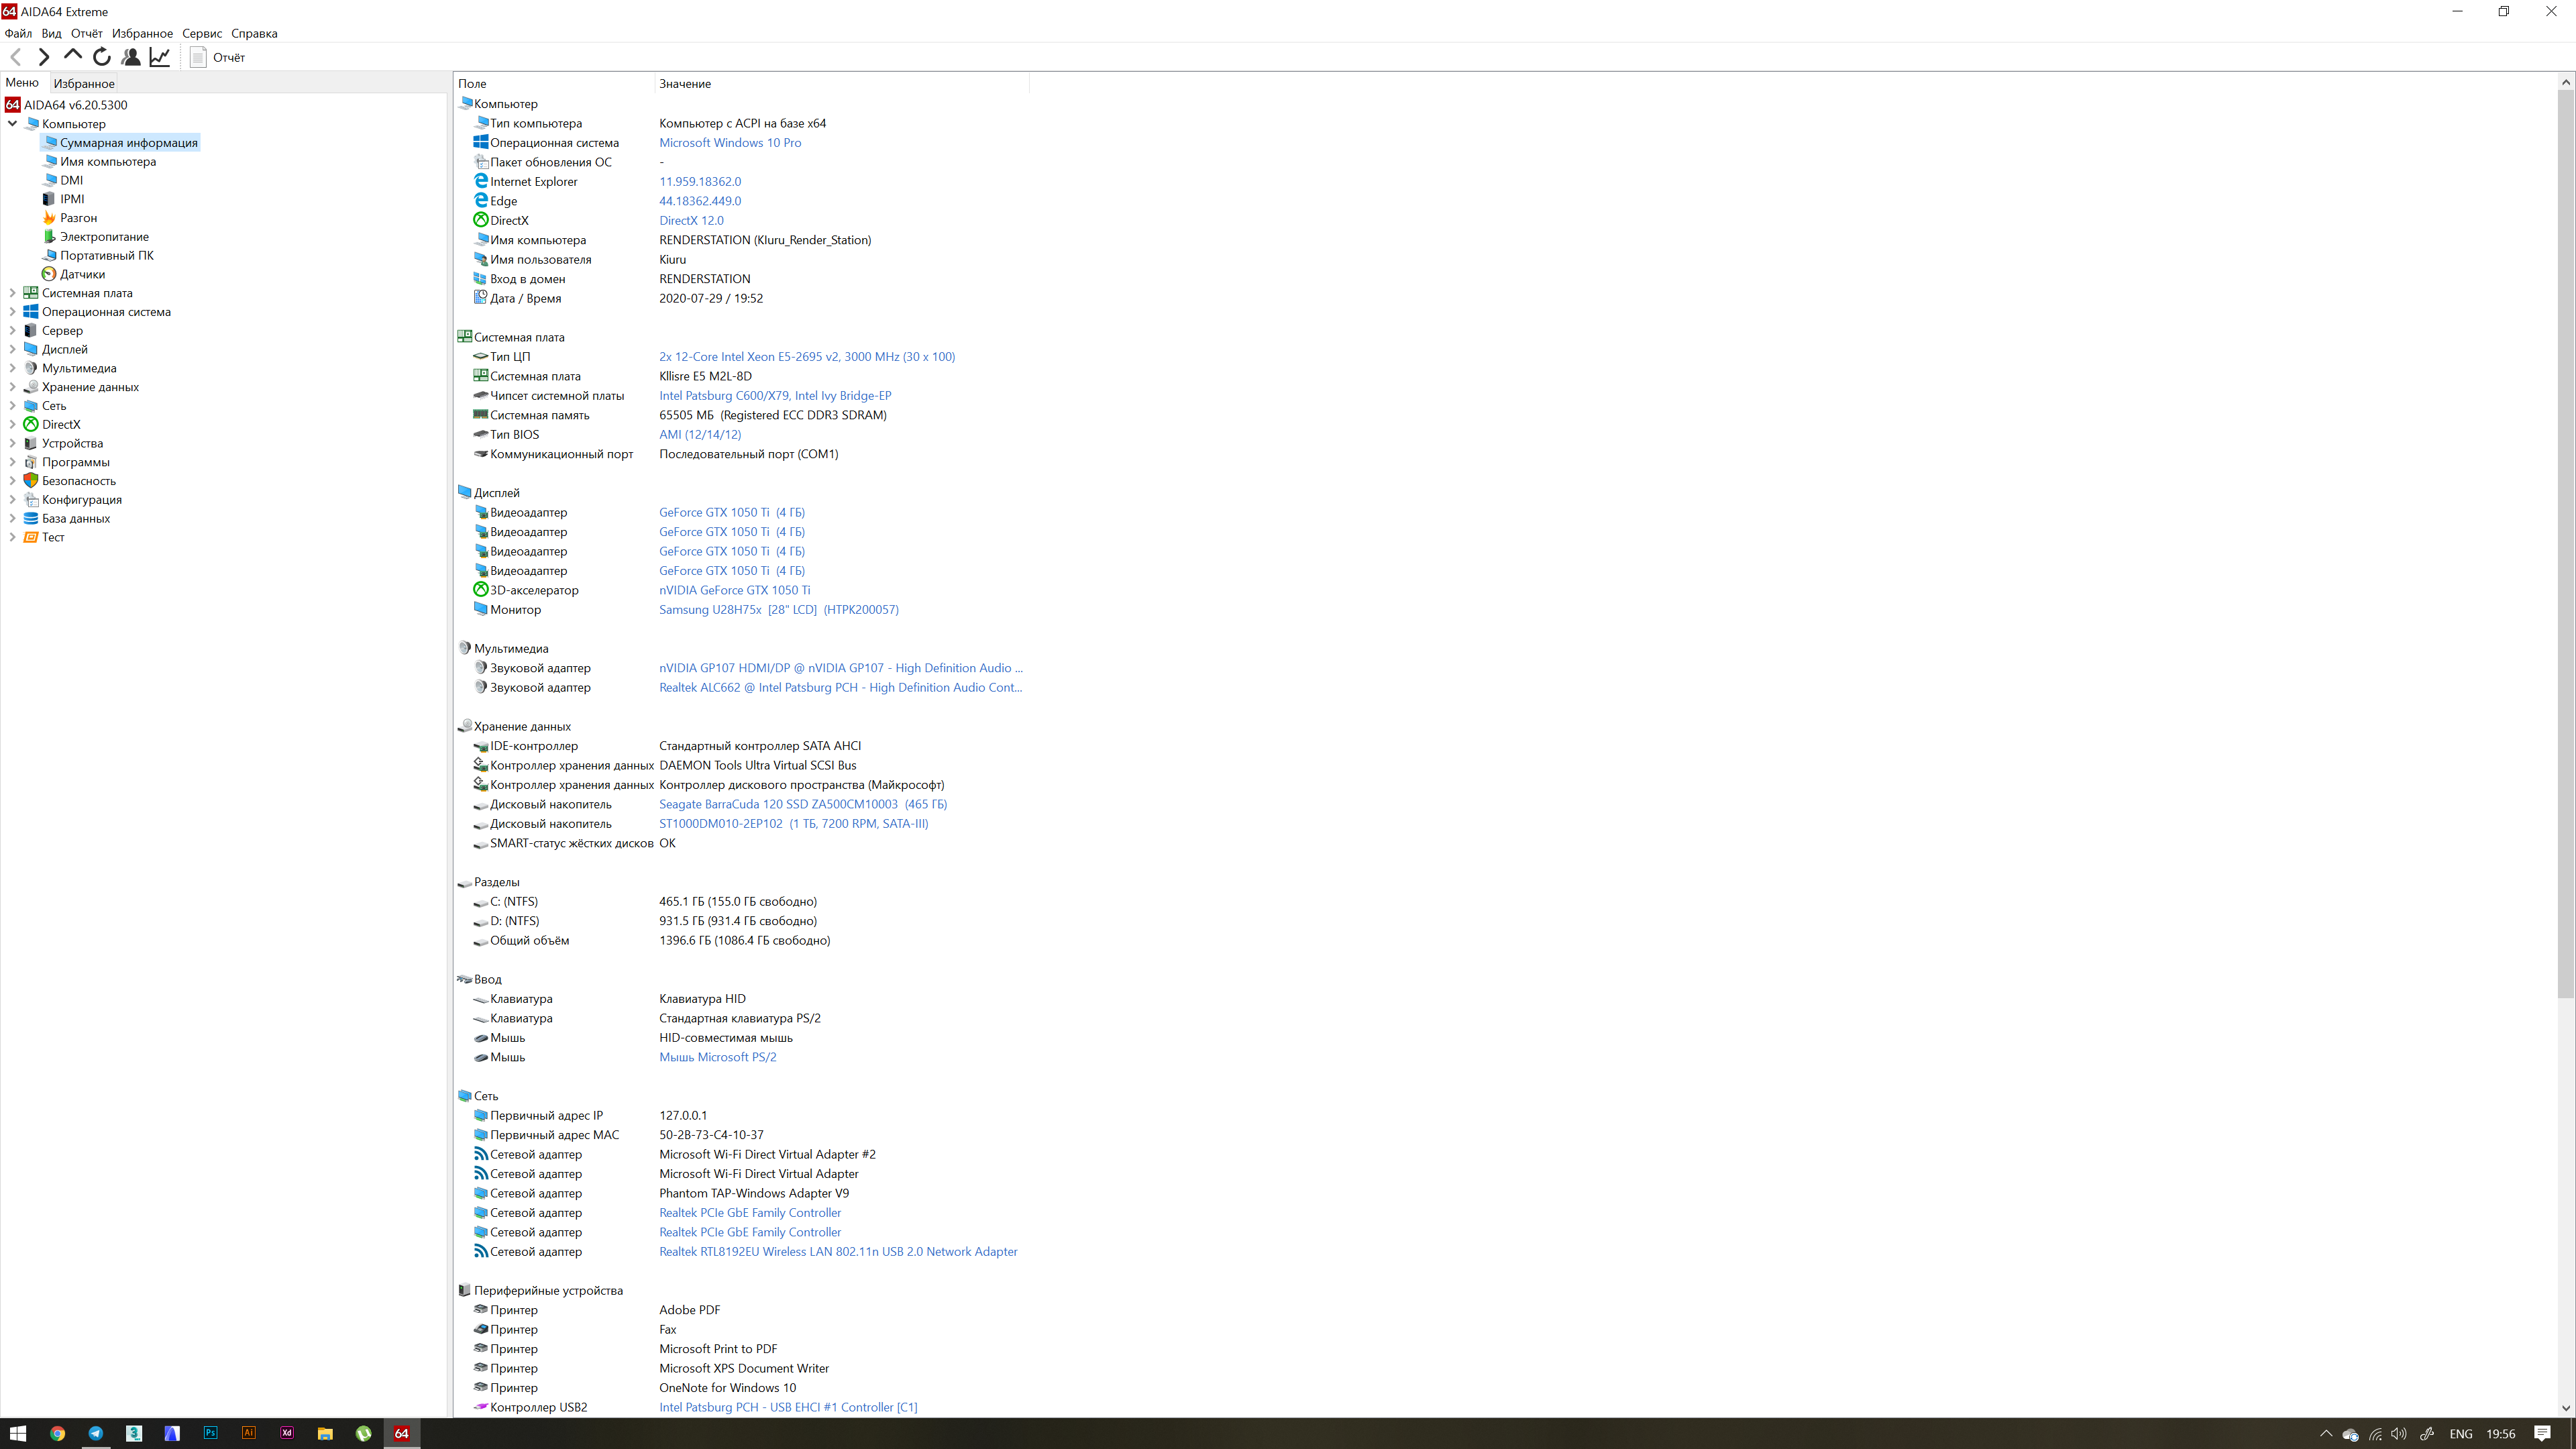
Task: Collapse the Компьютер tree node
Action: click(x=12, y=124)
